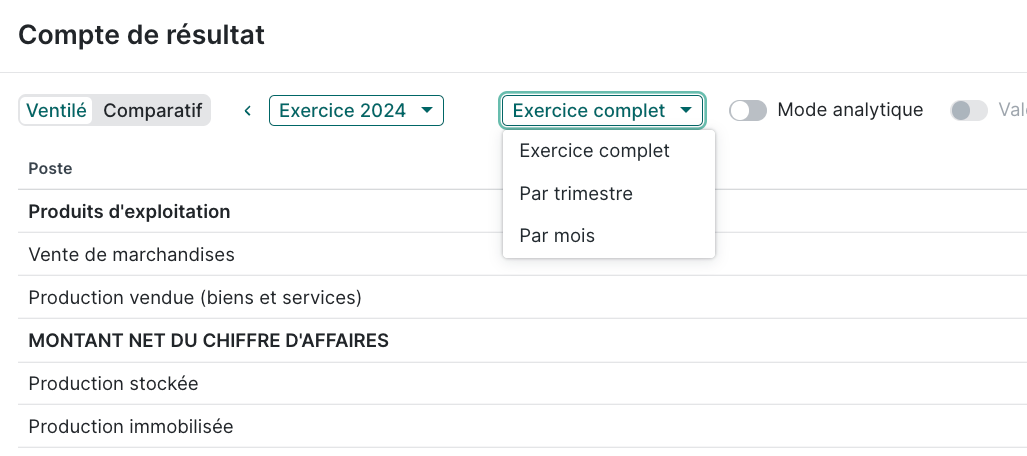The height and width of the screenshot is (456, 1027).
Task: Click the arrow in the Exercice 2024 selector
Action: (427, 110)
